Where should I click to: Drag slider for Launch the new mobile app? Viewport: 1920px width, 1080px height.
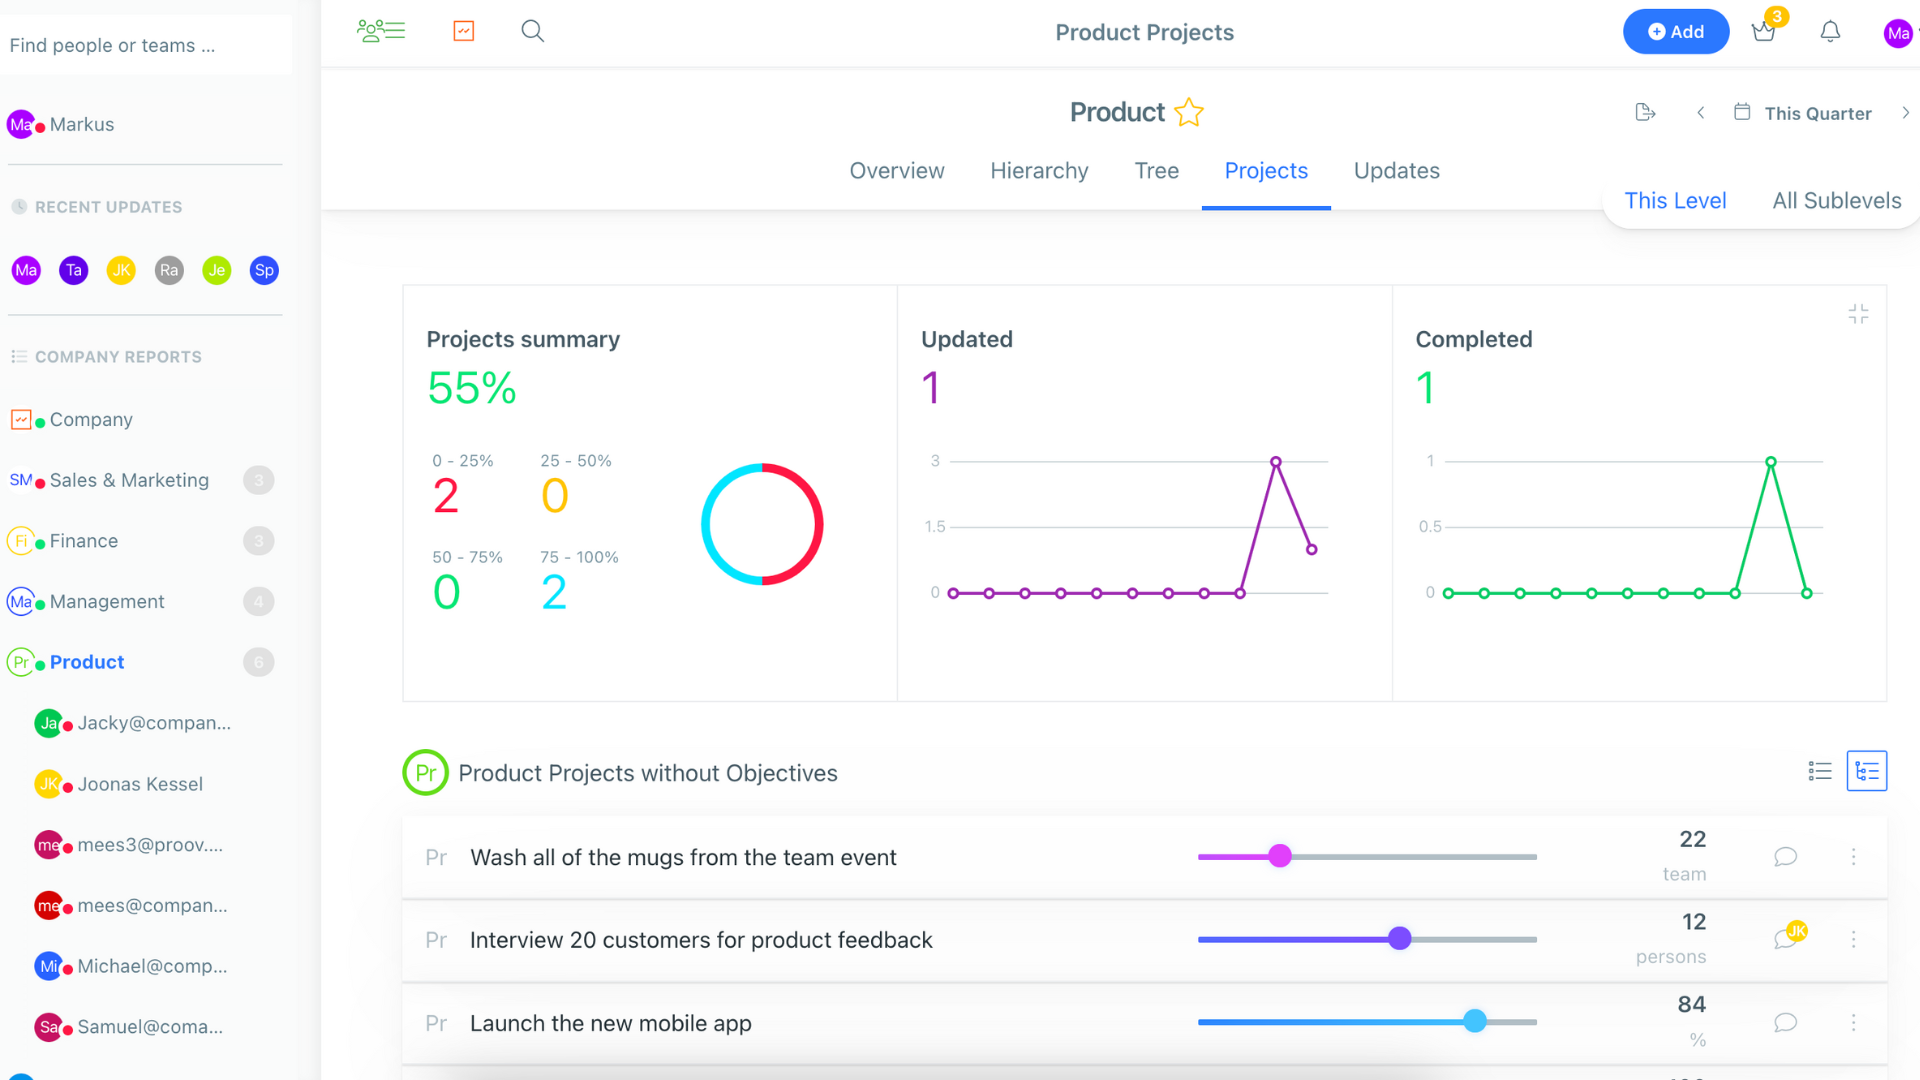coord(1477,1021)
